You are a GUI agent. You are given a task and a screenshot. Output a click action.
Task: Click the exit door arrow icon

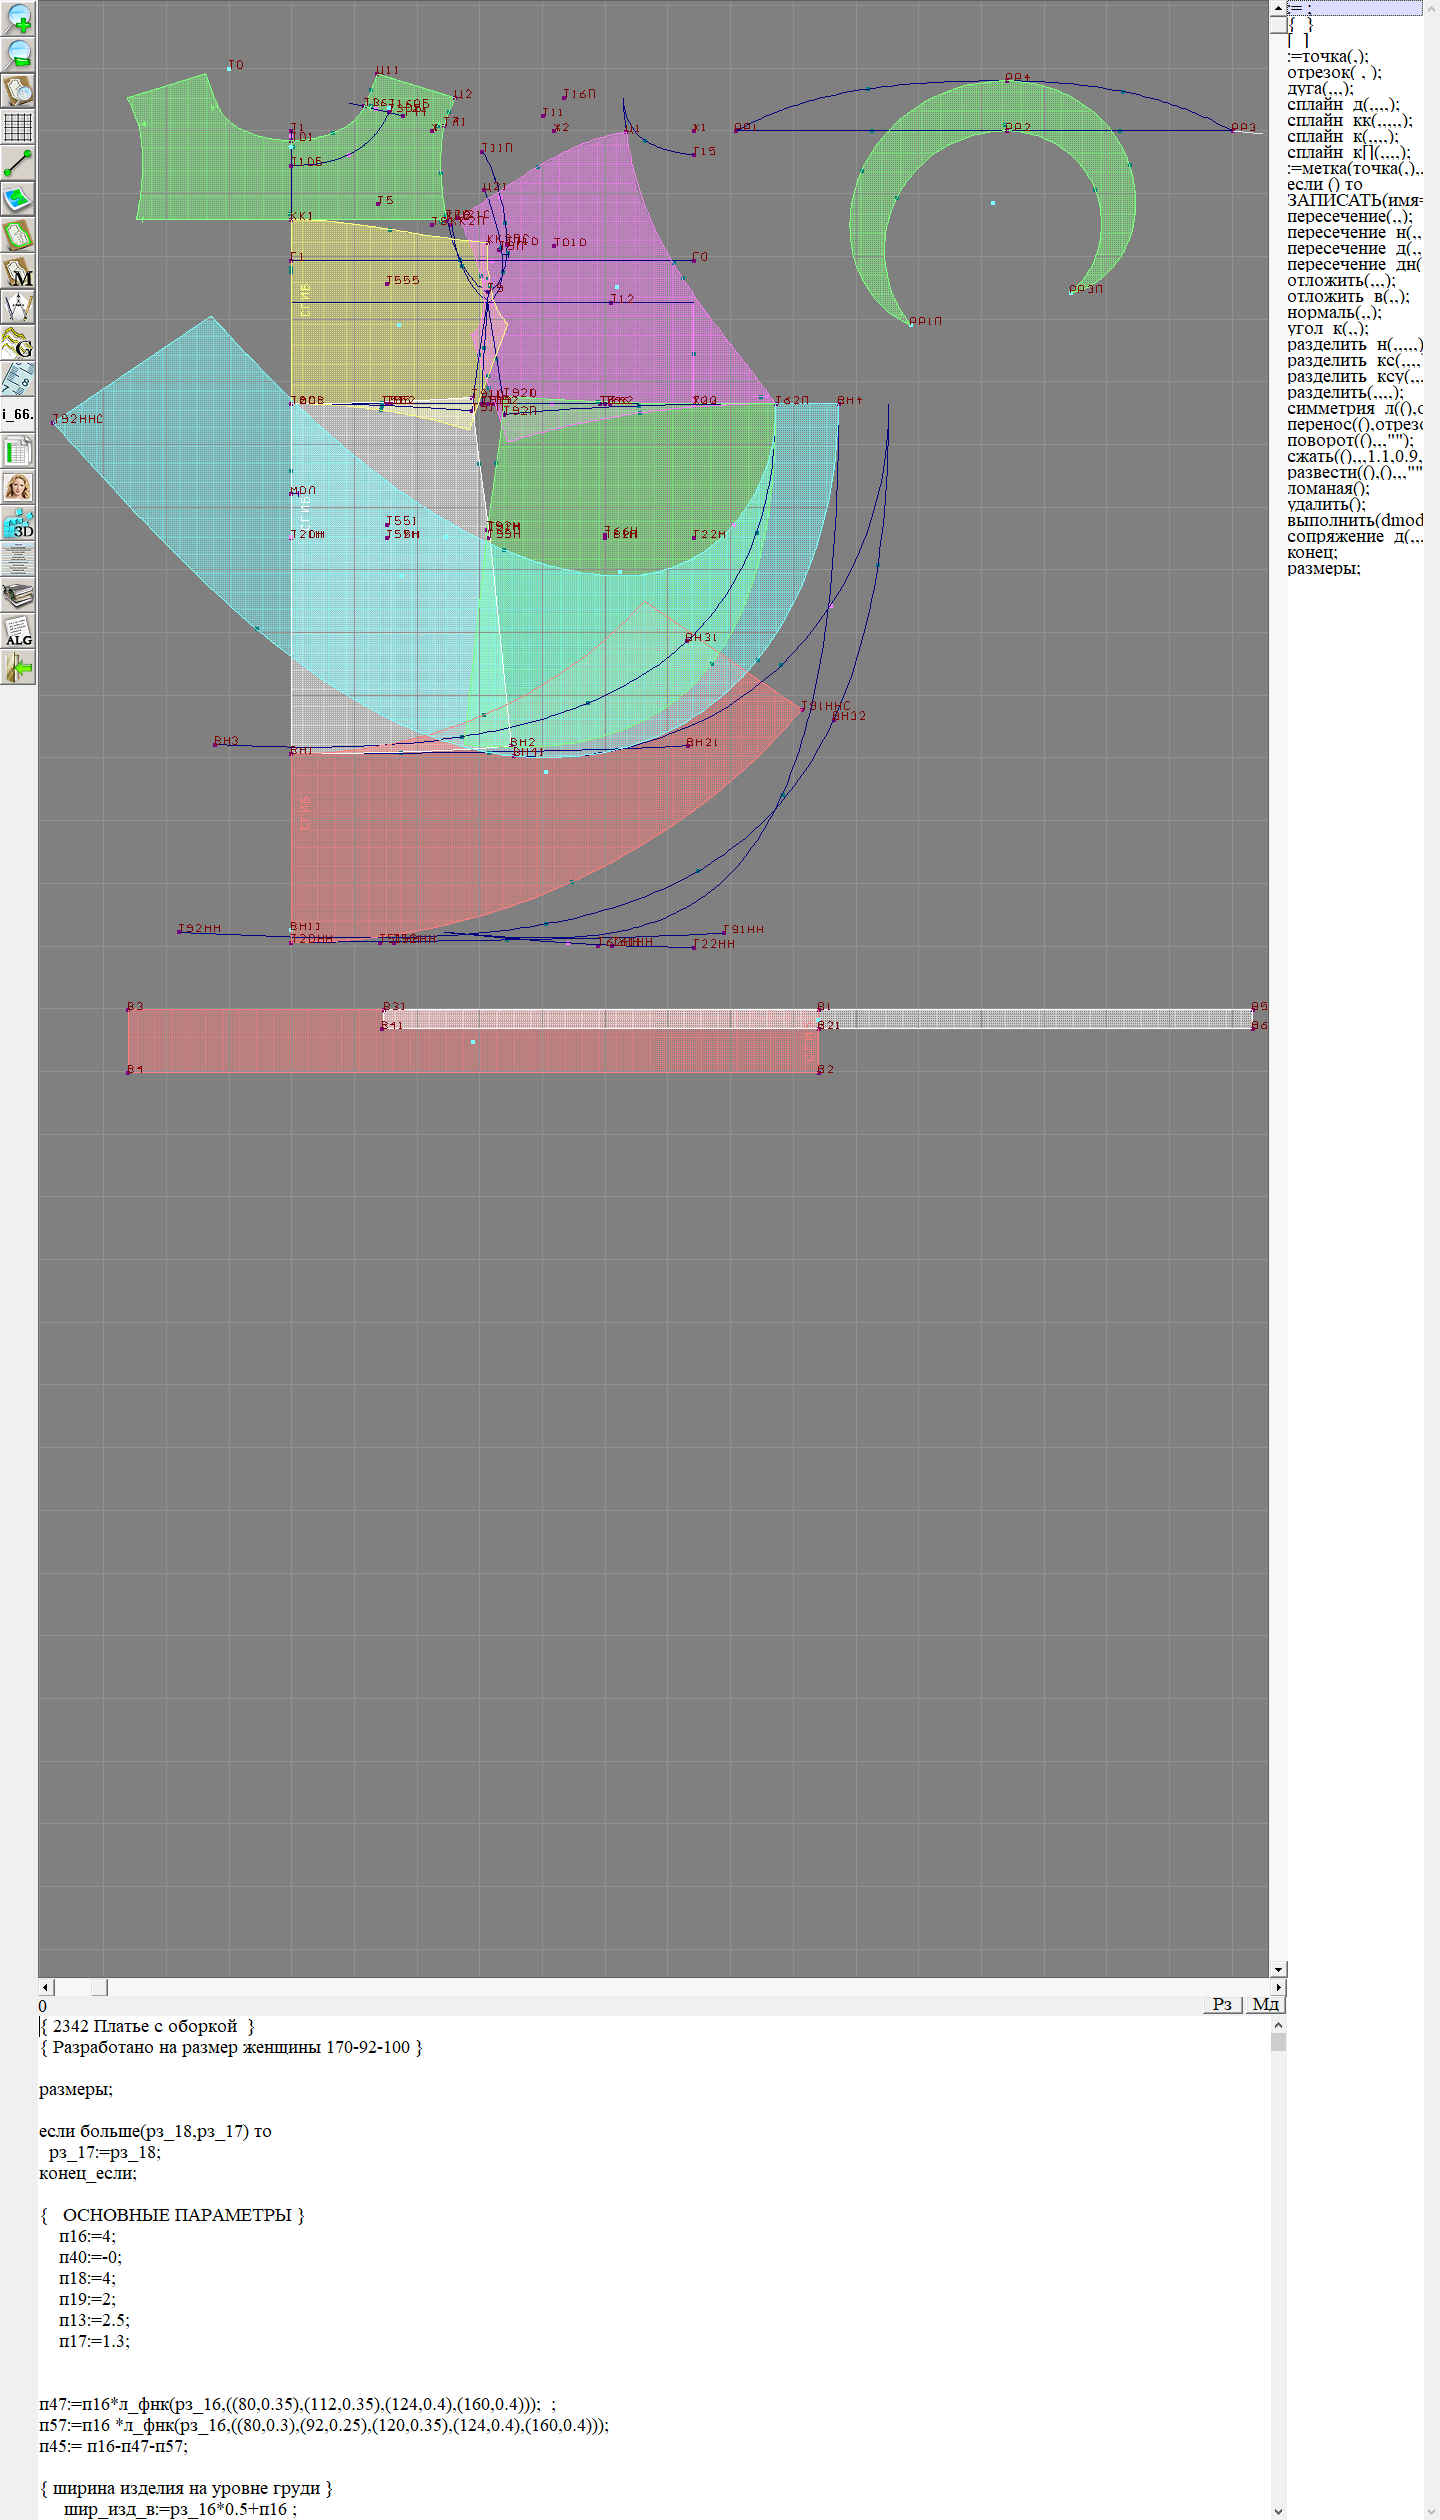tap(18, 668)
